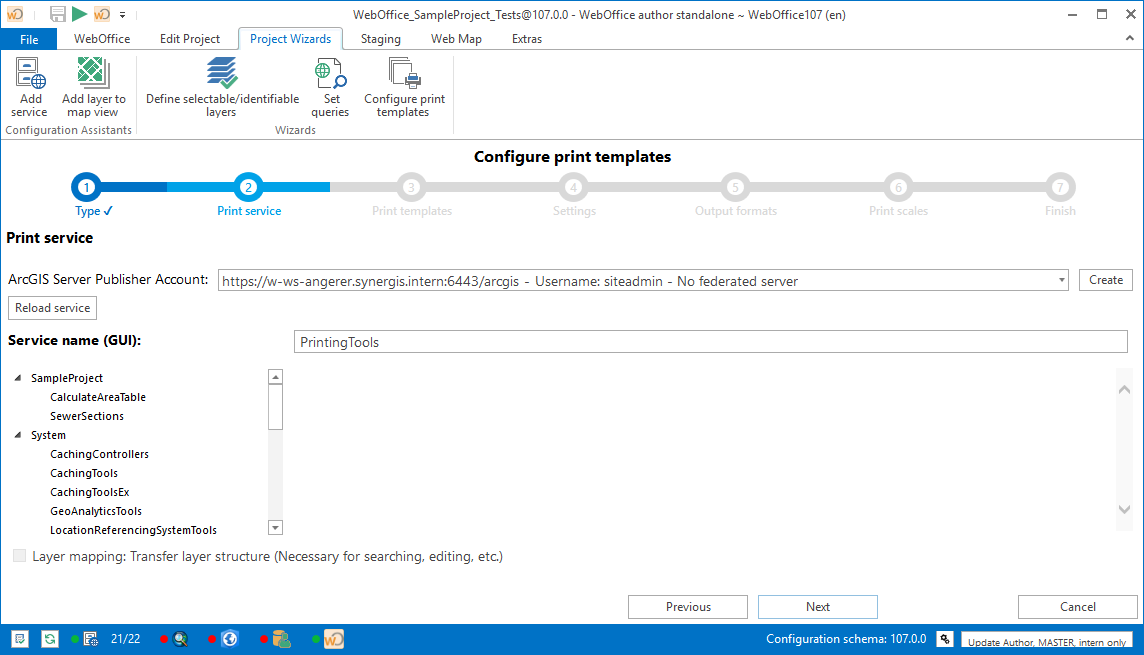
Task: Click the refresh icon in status bar
Action: click(50, 638)
